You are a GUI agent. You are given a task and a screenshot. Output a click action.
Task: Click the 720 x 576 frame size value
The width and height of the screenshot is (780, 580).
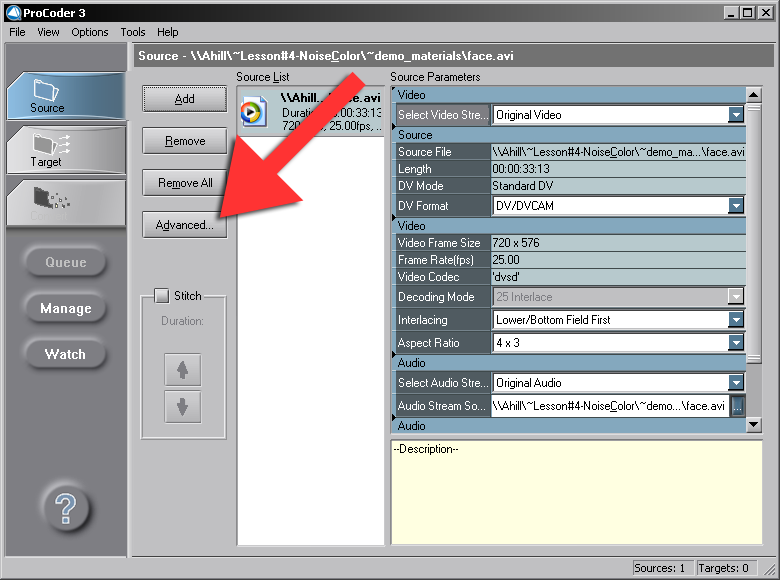coord(618,243)
